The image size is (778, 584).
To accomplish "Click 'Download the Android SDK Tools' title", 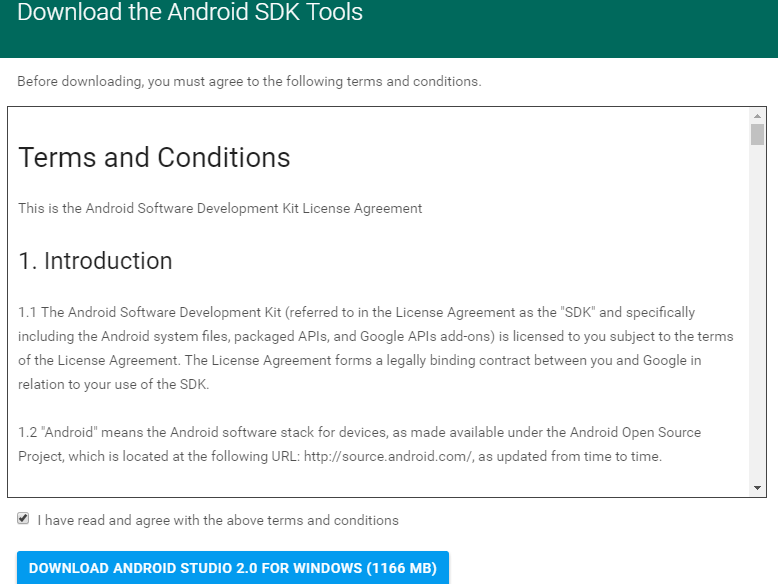I will coord(190,12).
